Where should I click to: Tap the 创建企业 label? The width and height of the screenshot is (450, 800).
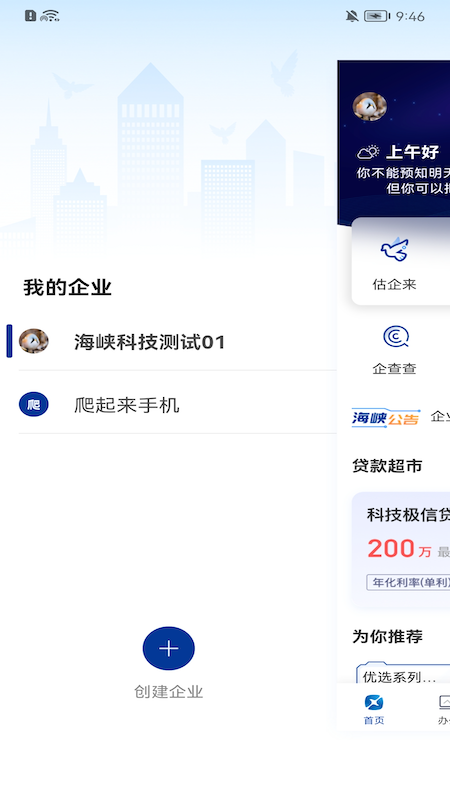tap(168, 692)
